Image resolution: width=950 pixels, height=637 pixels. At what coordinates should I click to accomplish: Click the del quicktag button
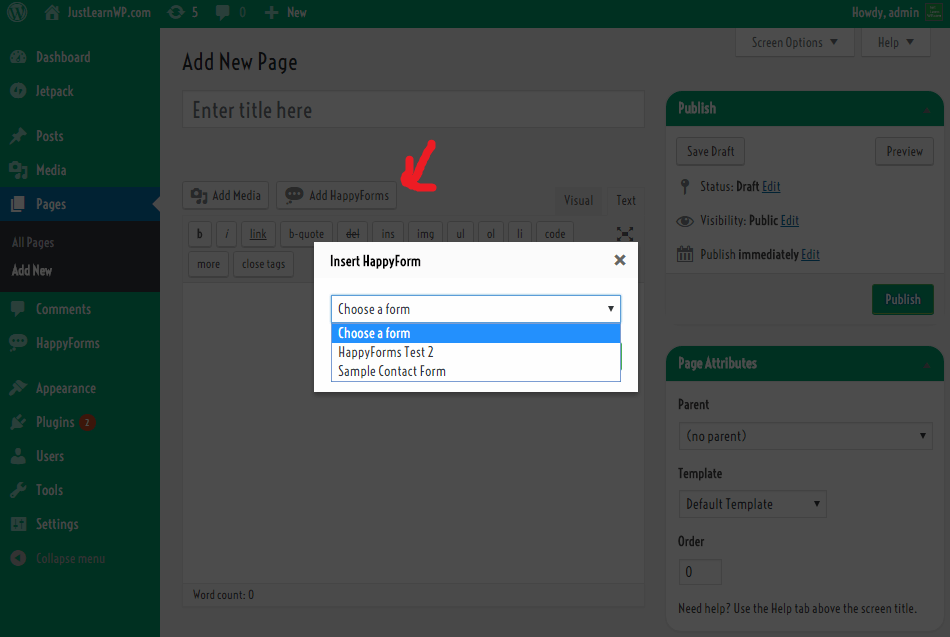tap(352, 234)
